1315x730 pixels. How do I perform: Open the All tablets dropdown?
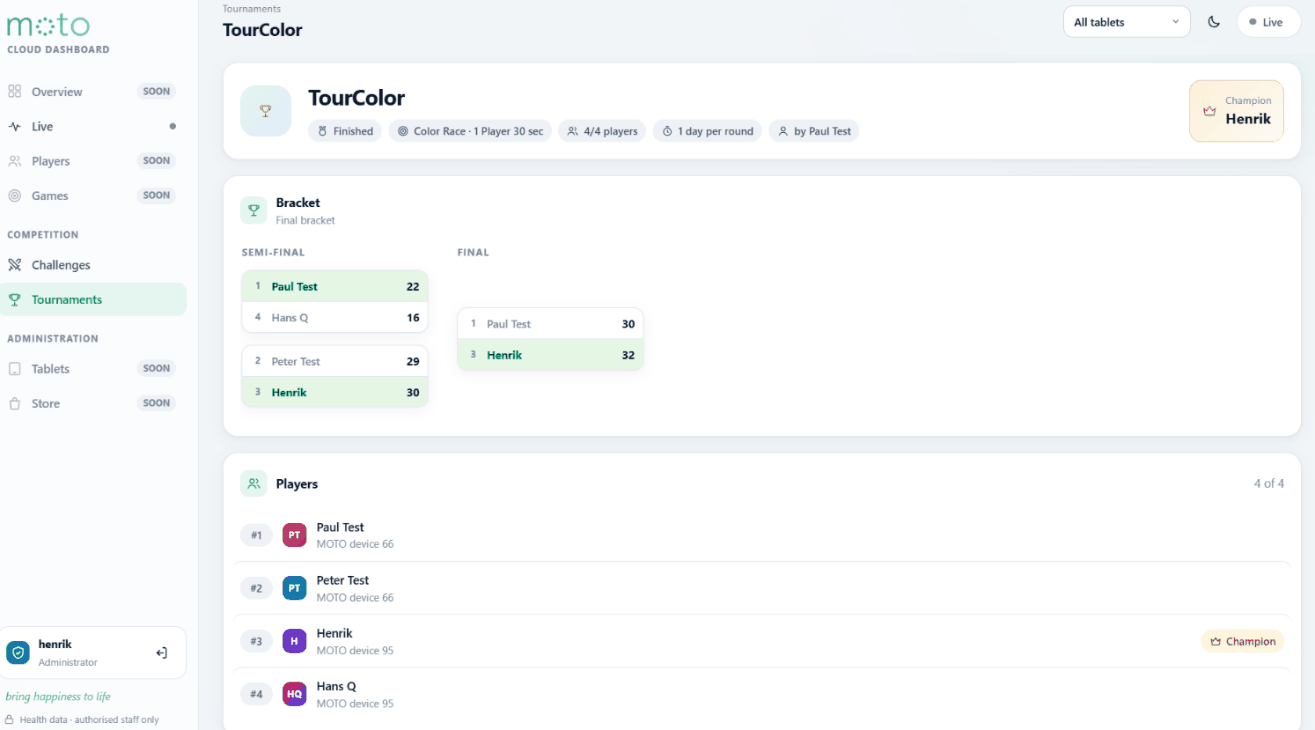[x=1126, y=22]
